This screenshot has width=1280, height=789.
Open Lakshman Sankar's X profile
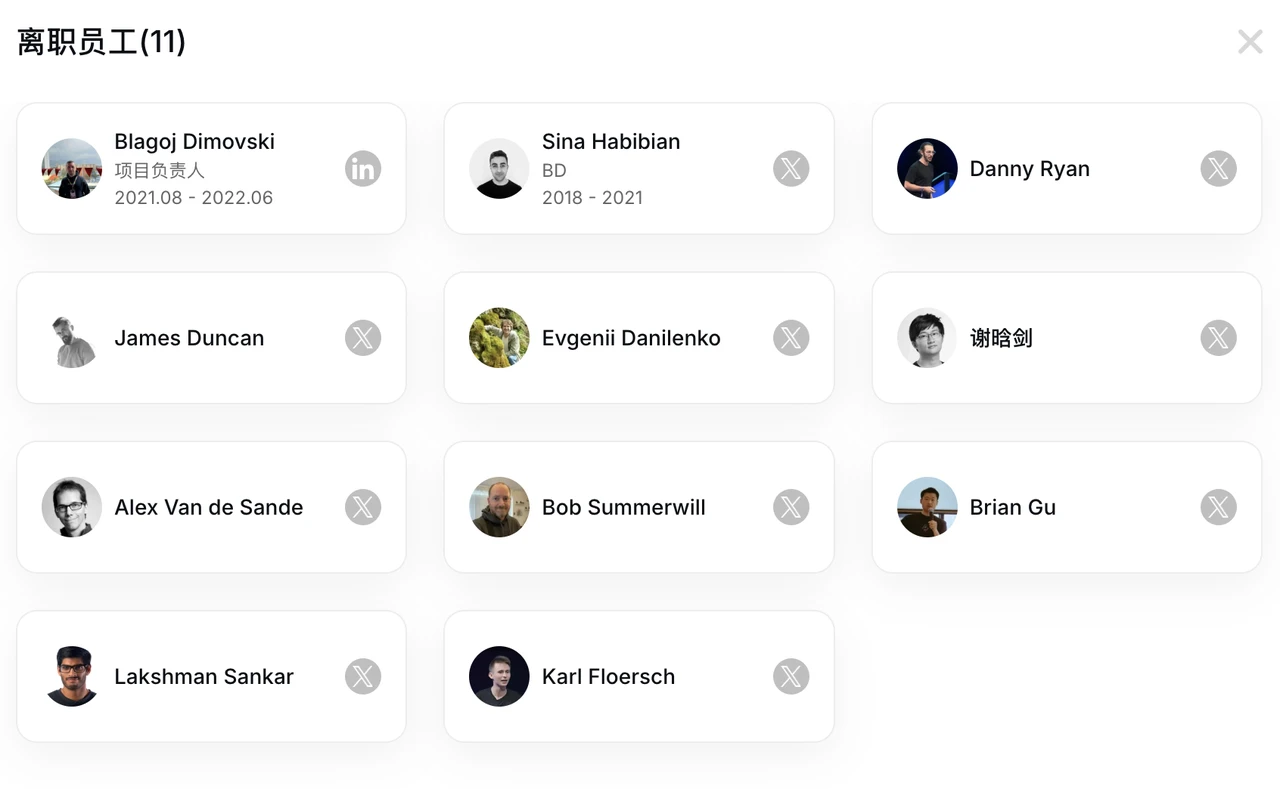[363, 676]
